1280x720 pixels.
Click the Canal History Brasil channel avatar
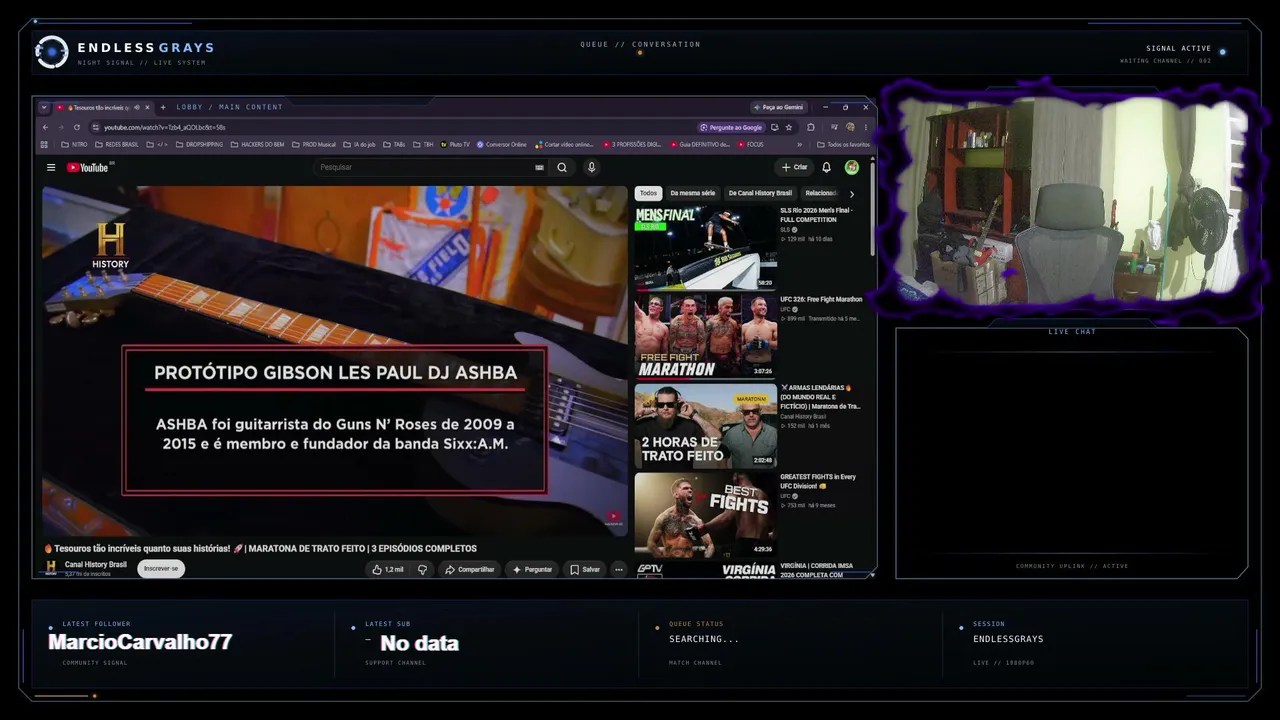tap(51, 568)
